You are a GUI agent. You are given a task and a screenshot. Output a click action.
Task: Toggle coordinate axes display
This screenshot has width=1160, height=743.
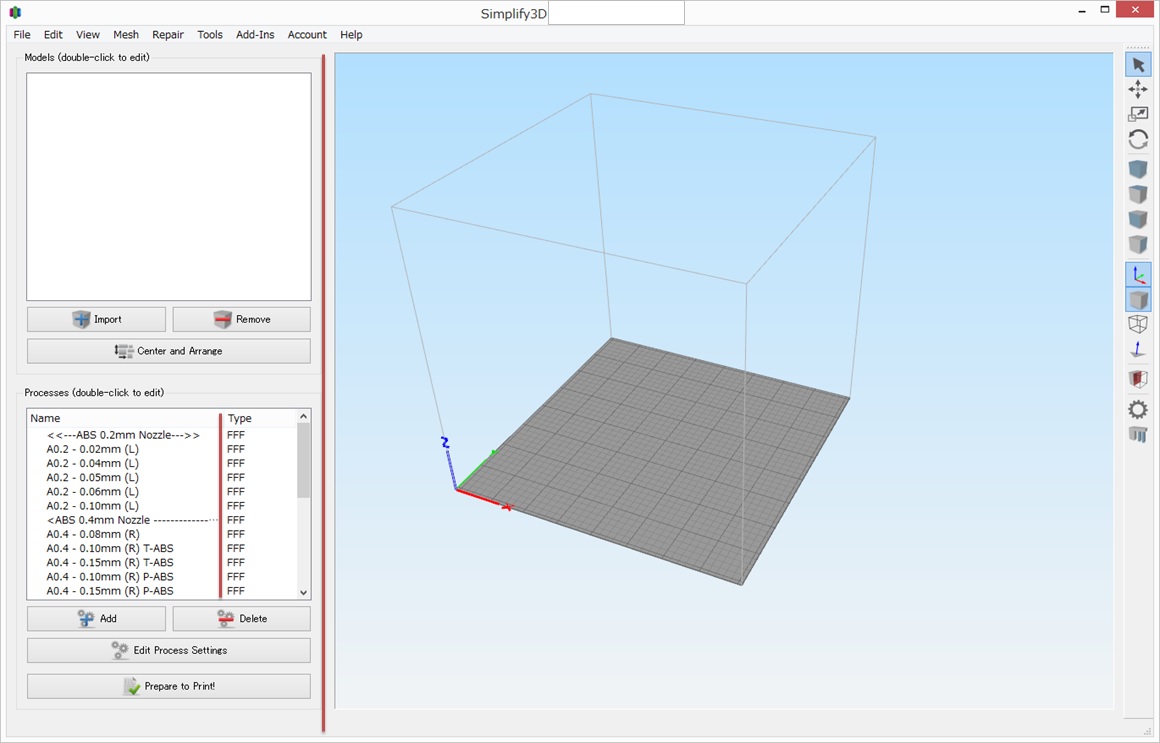point(1138,275)
